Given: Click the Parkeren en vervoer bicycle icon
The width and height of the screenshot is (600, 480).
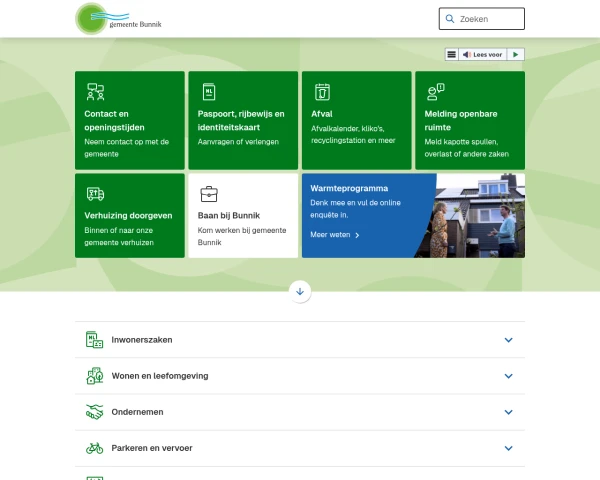Looking at the screenshot, I should click(95, 448).
